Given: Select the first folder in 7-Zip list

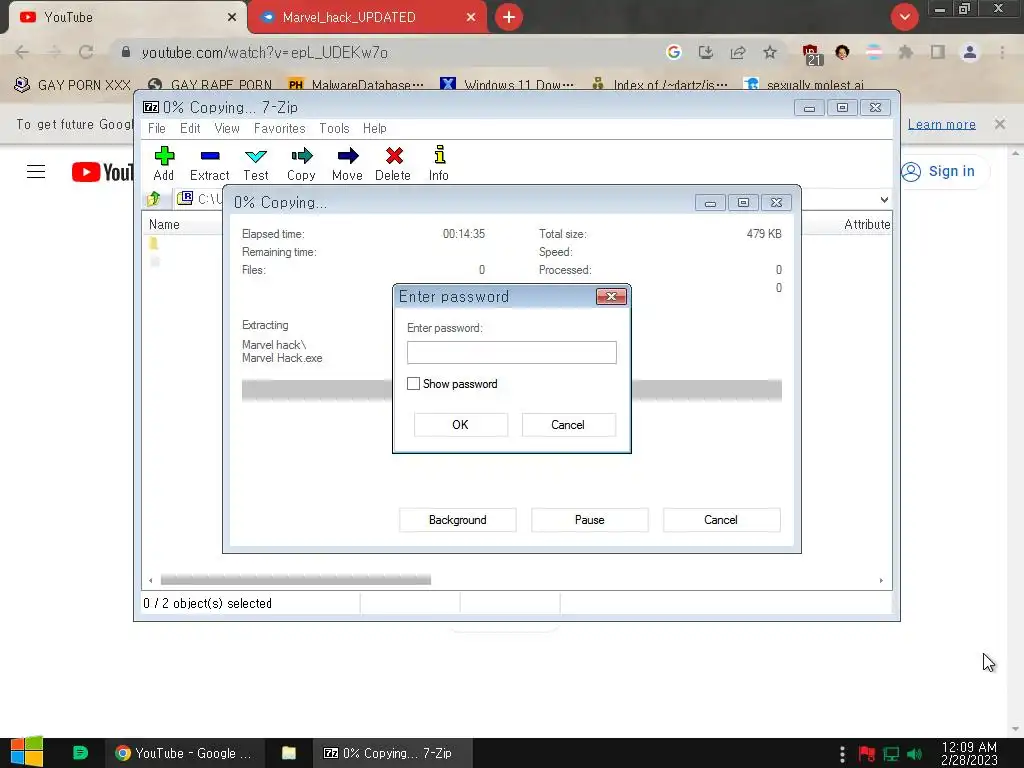Looking at the screenshot, I should pyautogui.click(x=154, y=244).
